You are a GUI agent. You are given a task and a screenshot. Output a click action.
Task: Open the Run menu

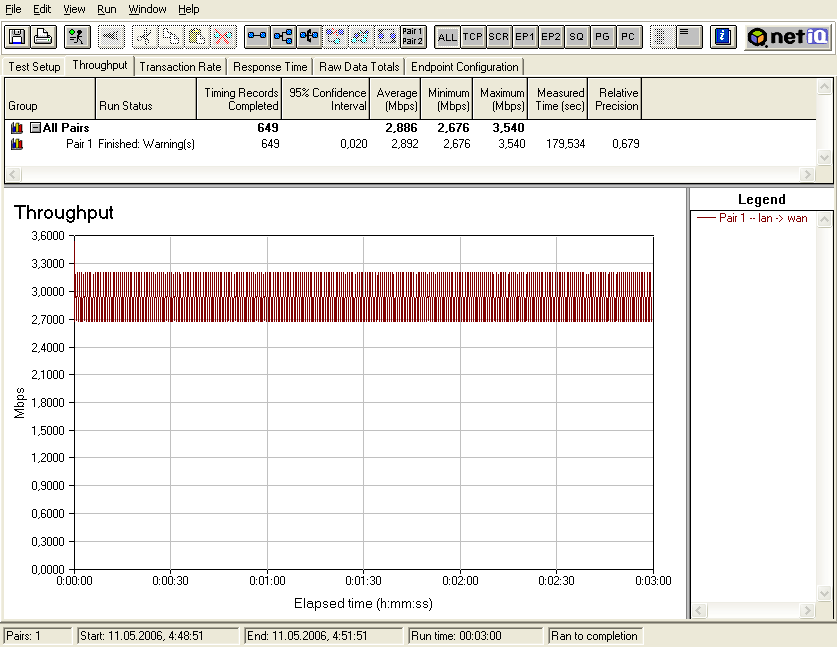(x=106, y=9)
